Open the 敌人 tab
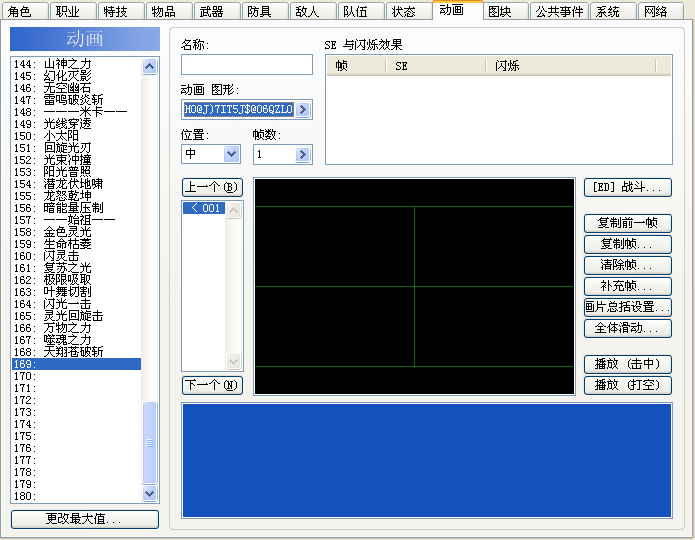The width and height of the screenshot is (695, 540). tap(312, 11)
